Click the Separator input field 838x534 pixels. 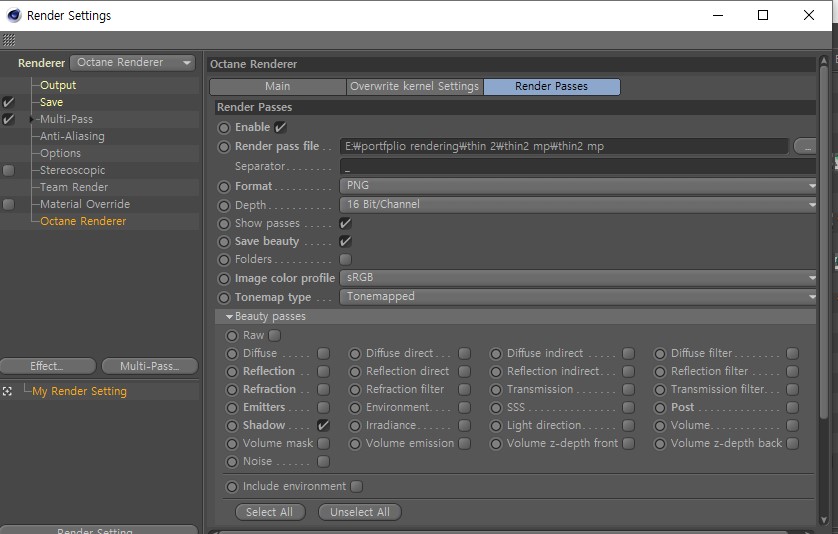pyautogui.click(x=578, y=166)
